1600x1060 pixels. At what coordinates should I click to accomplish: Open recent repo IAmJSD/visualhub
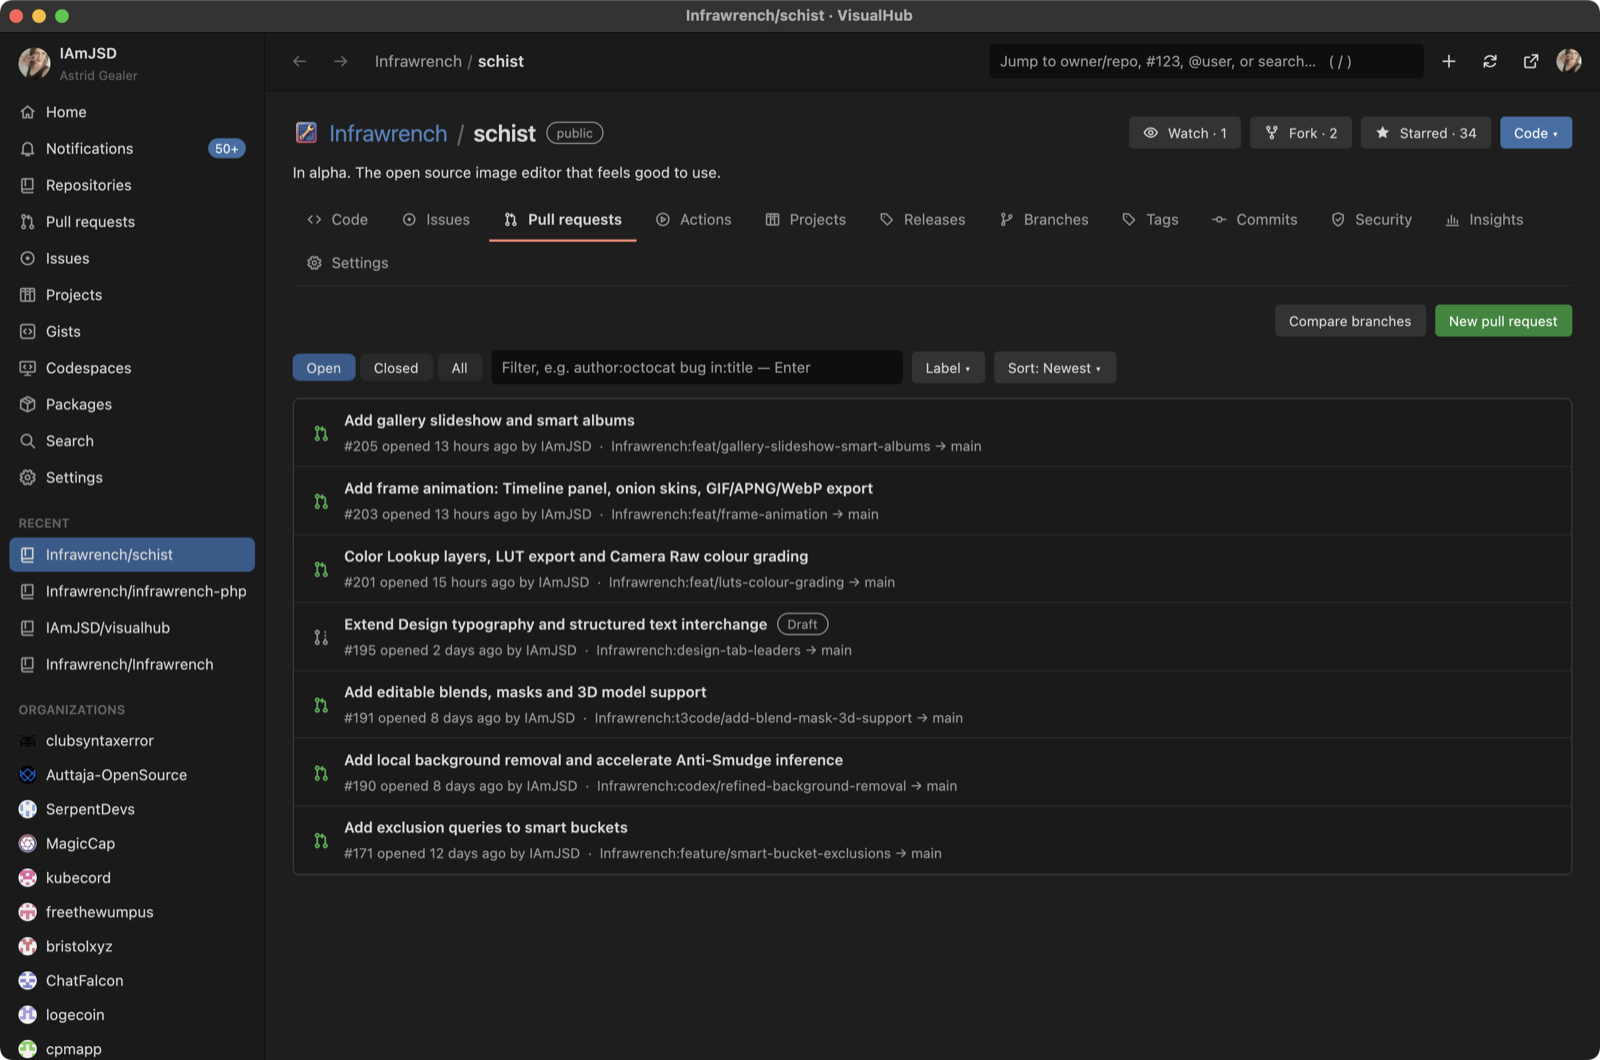(132, 628)
